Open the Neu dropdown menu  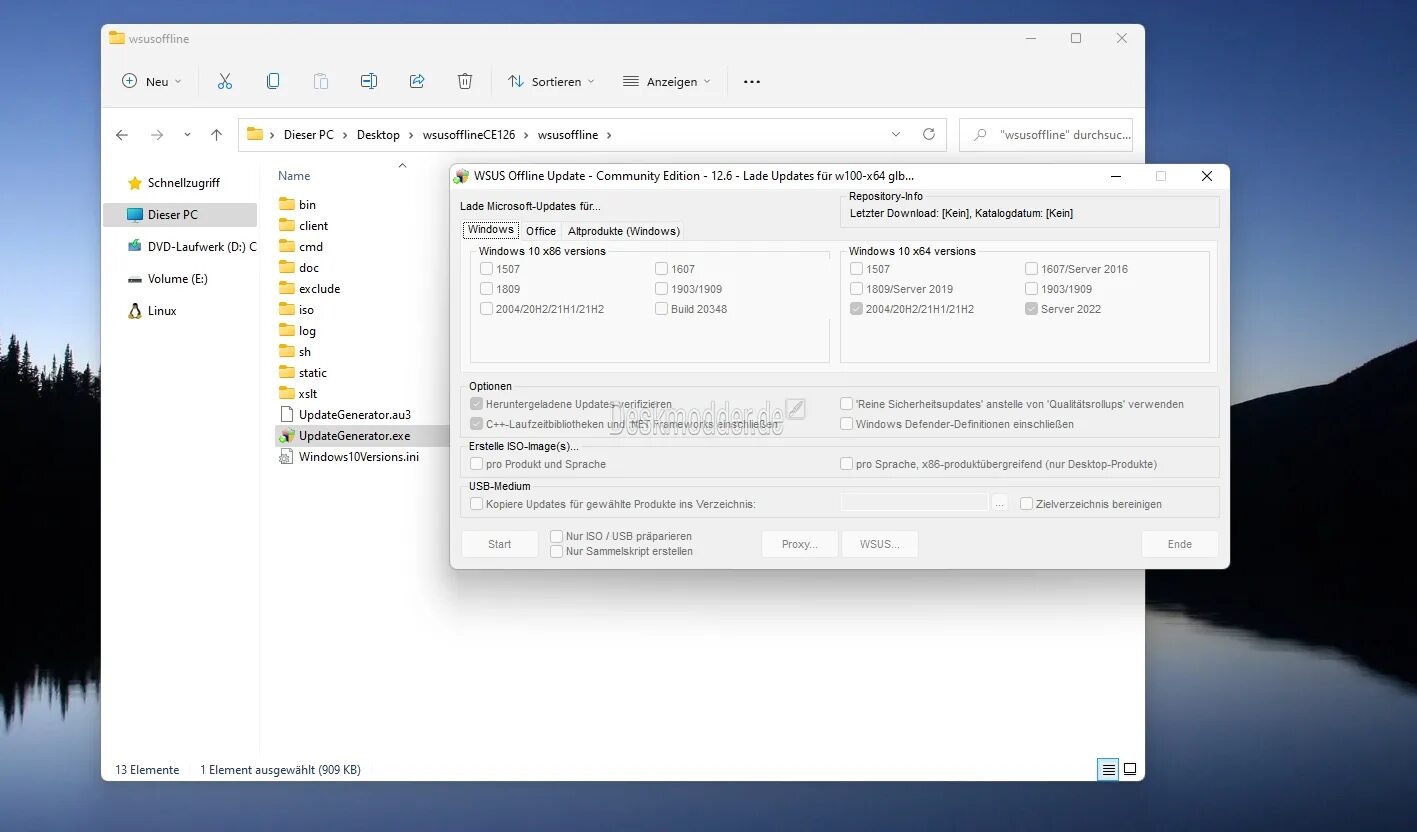(x=152, y=82)
